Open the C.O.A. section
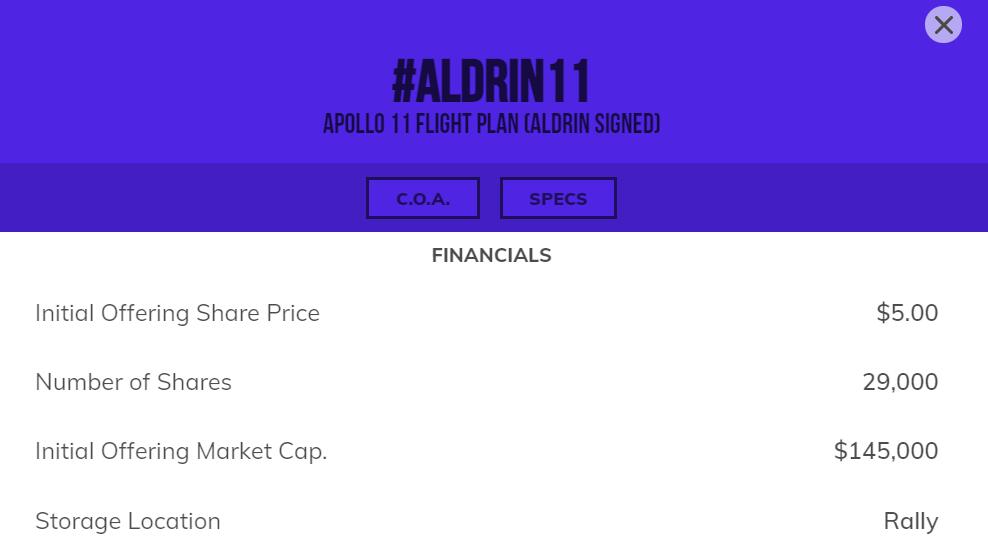Viewport: 988px width, 540px height. (x=423, y=198)
